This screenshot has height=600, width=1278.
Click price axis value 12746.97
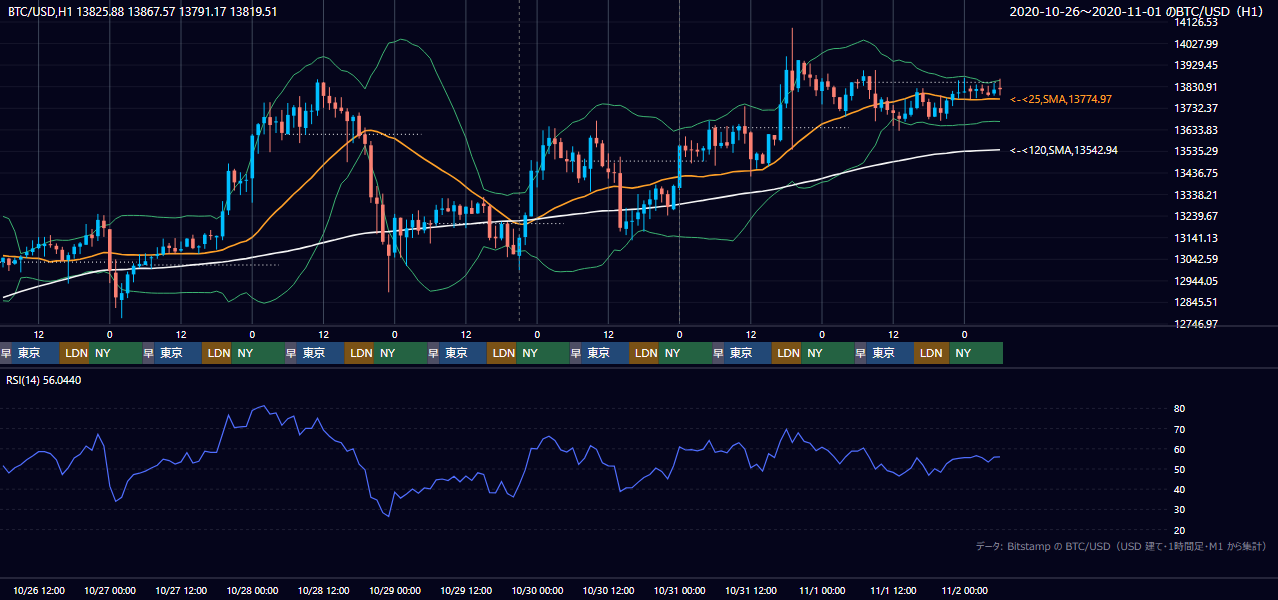1196,324
